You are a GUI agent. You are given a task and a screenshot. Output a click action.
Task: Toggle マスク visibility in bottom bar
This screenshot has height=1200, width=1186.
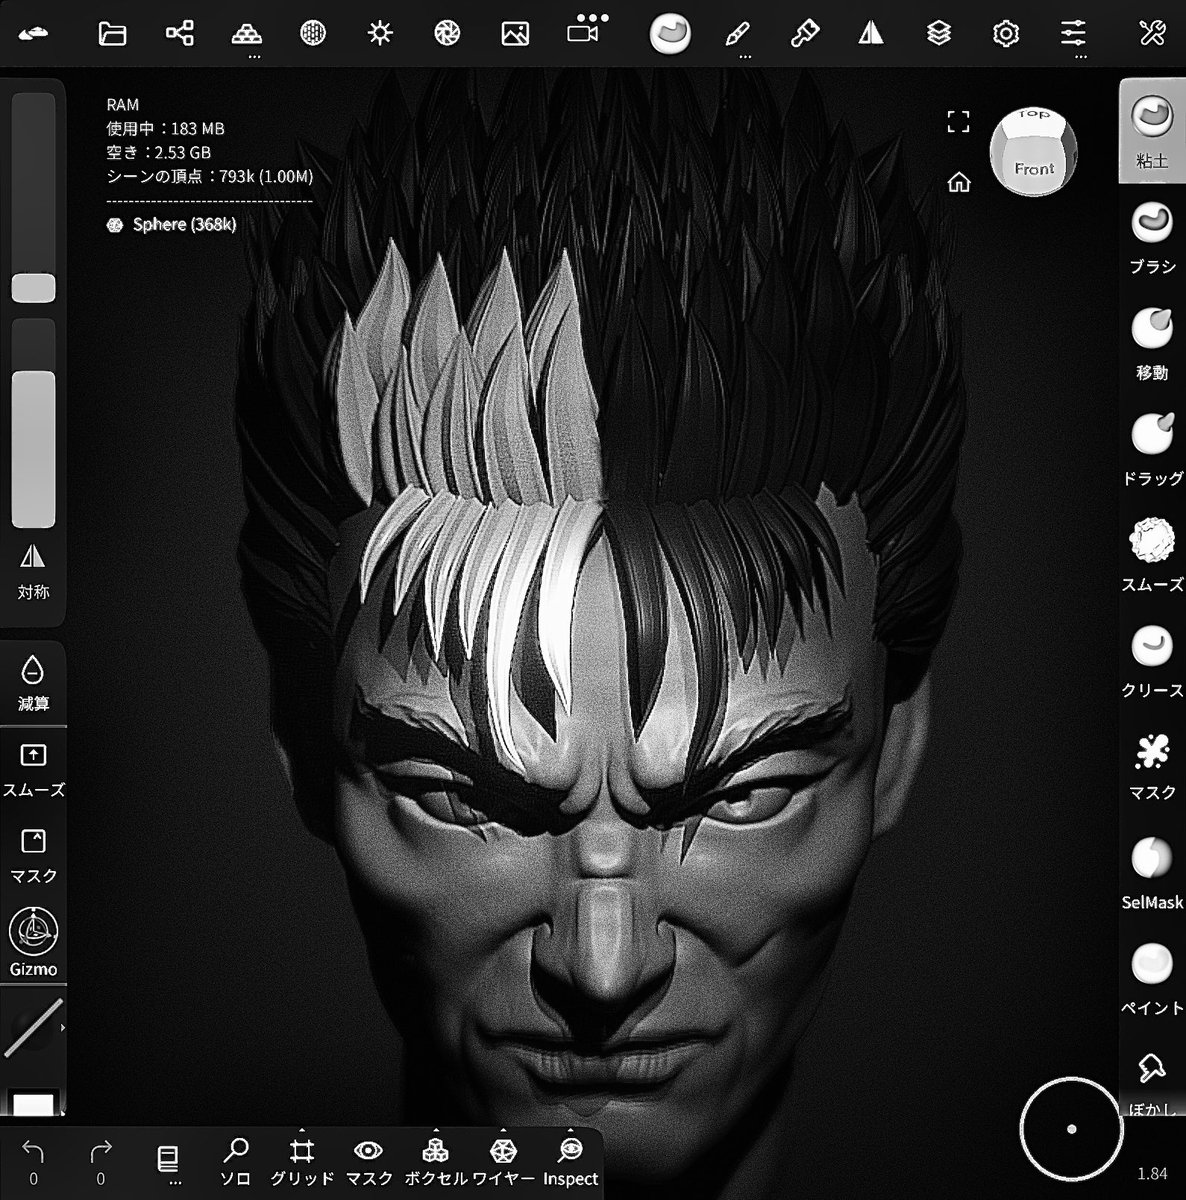tap(369, 1162)
